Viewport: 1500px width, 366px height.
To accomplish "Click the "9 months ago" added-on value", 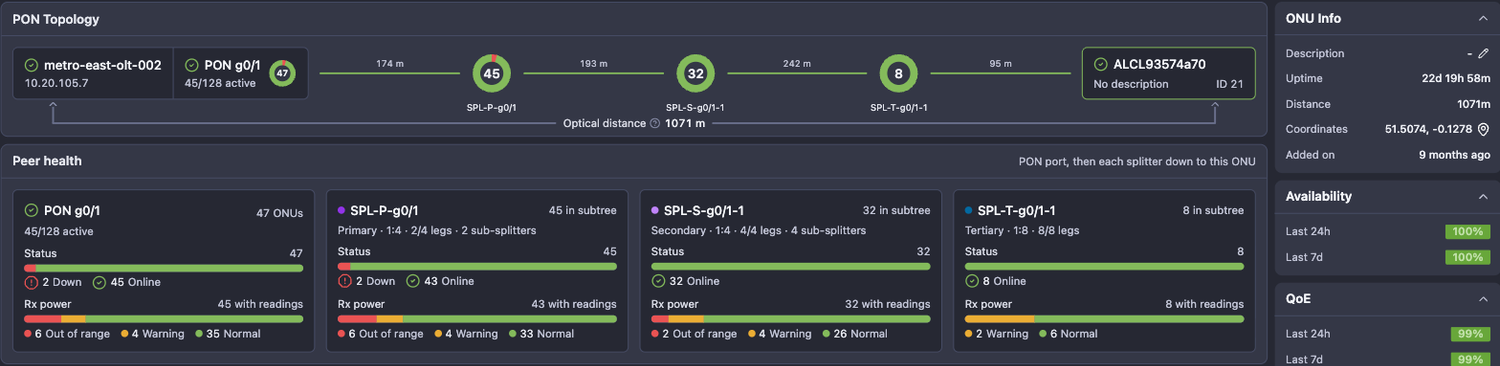I will (1454, 155).
